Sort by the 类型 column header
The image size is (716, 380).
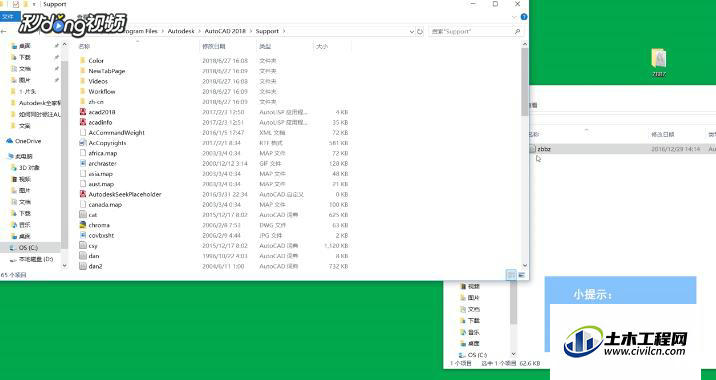point(265,46)
